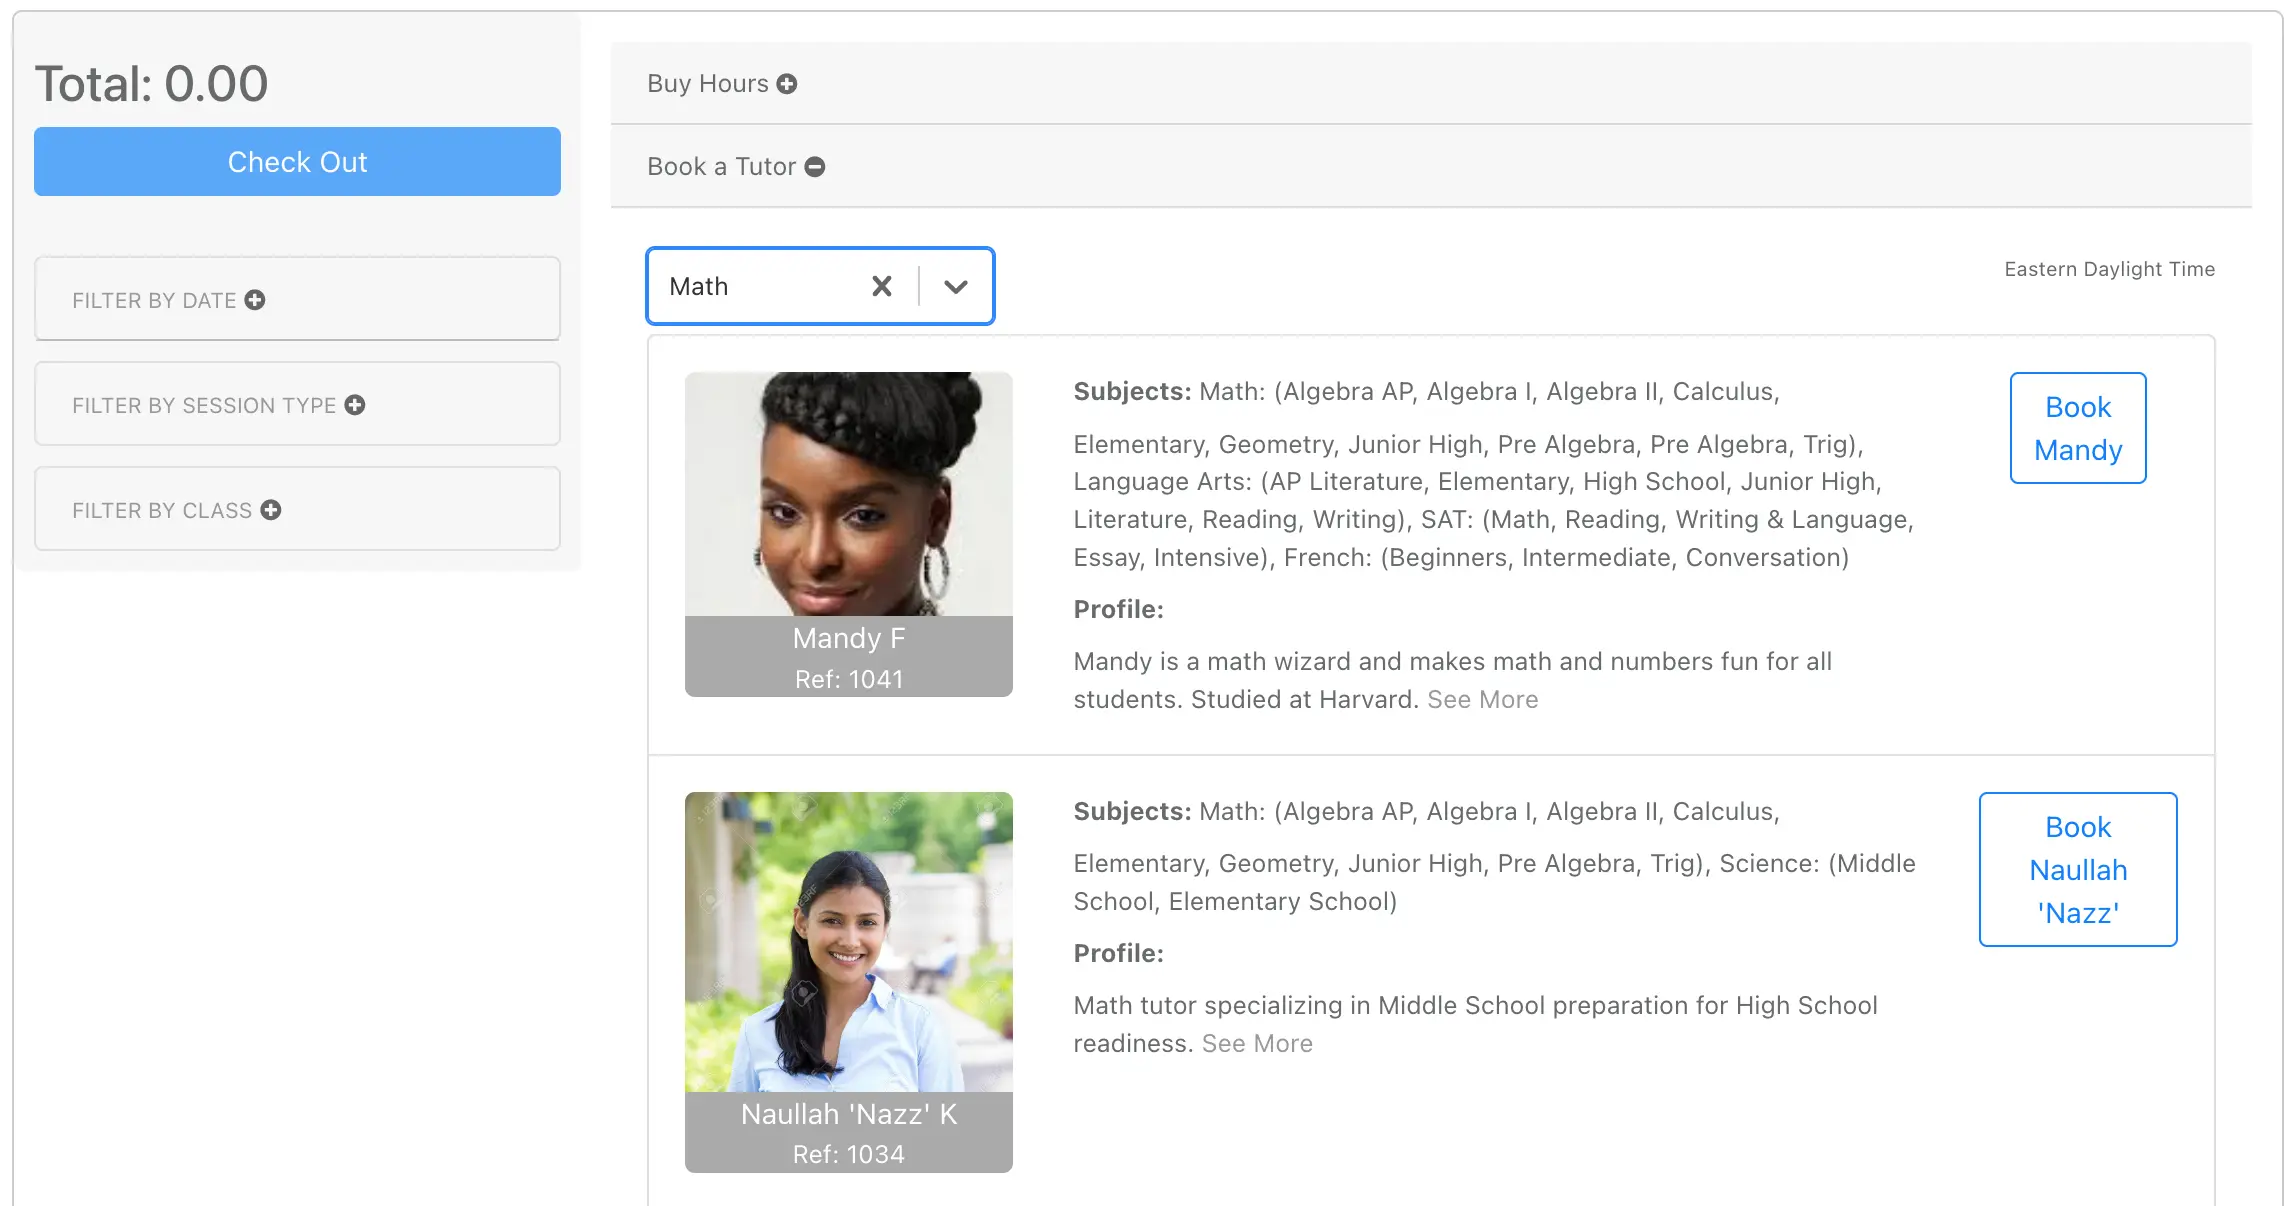Click the Check Out button
Screen dimensions: 2296x1206
pos(297,162)
